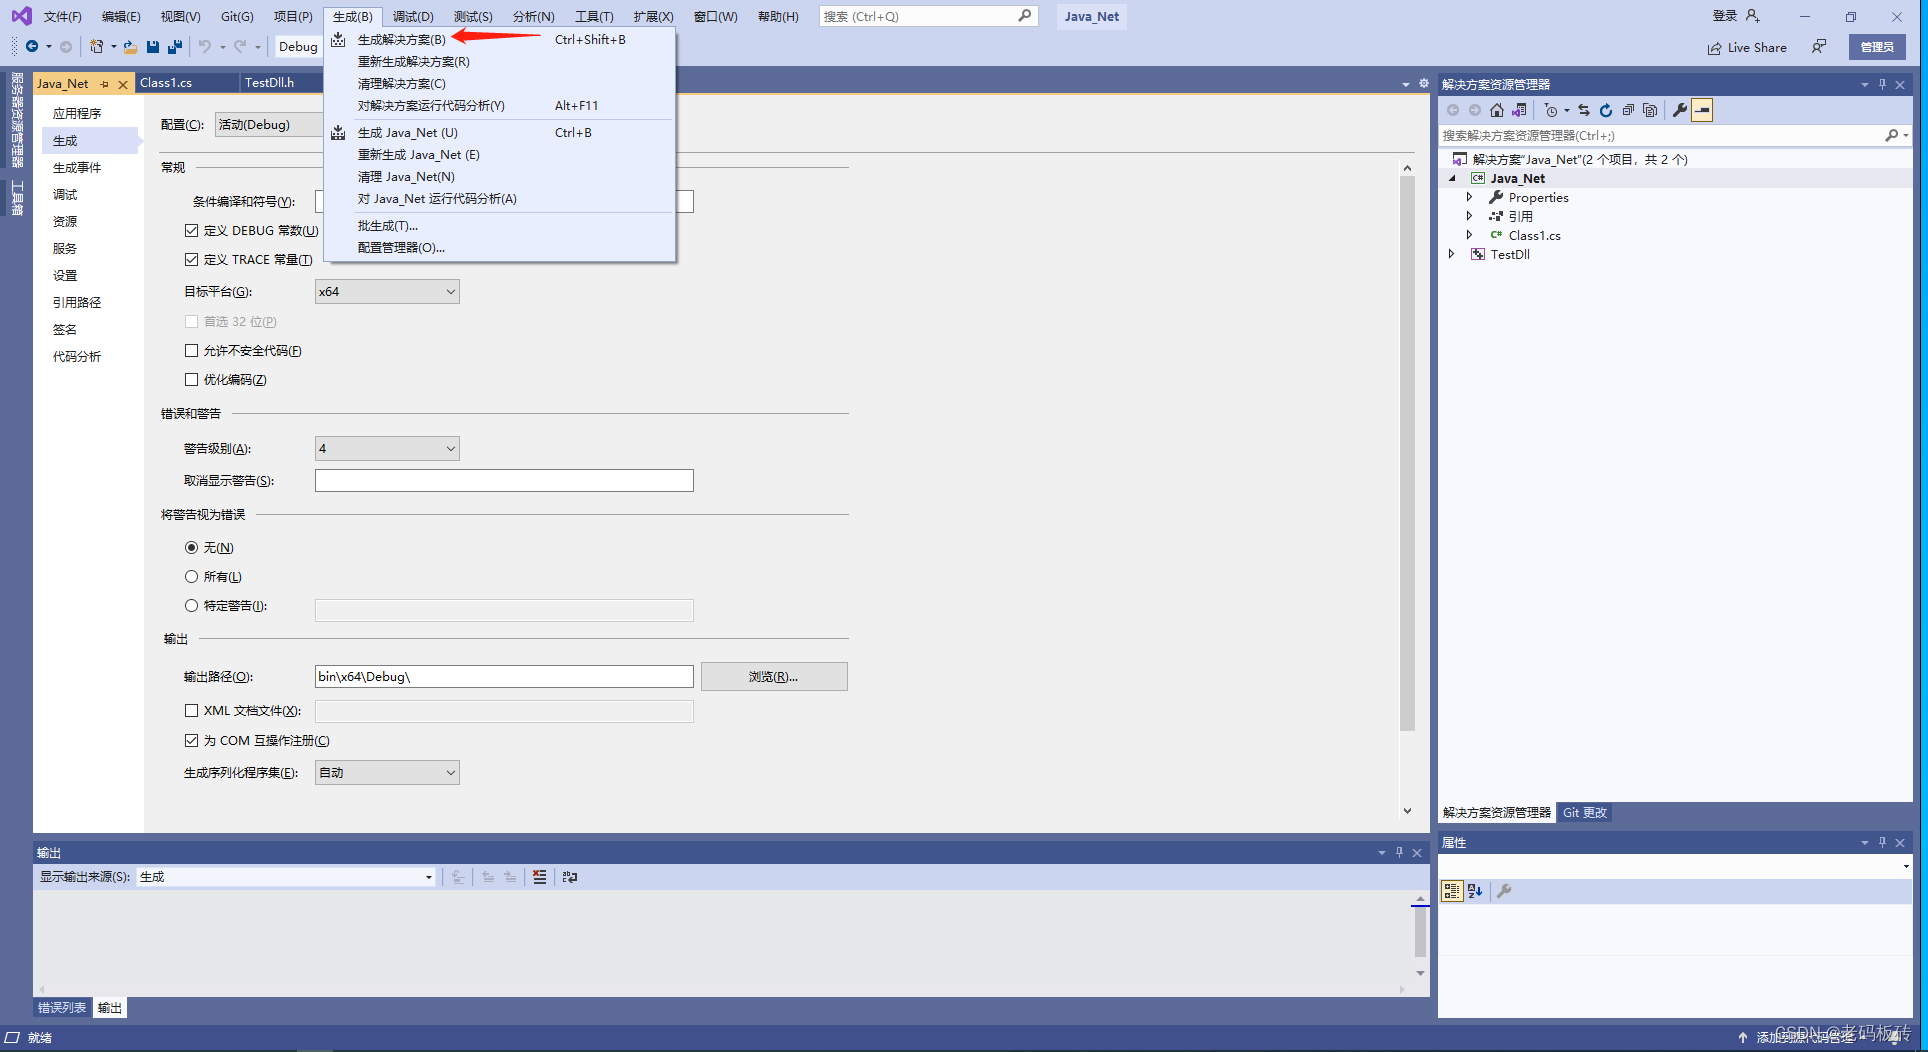Expand the Properties node in Solution Explorer
The width and height of the screenshot is (1928, 1052).
[1470, 197]
